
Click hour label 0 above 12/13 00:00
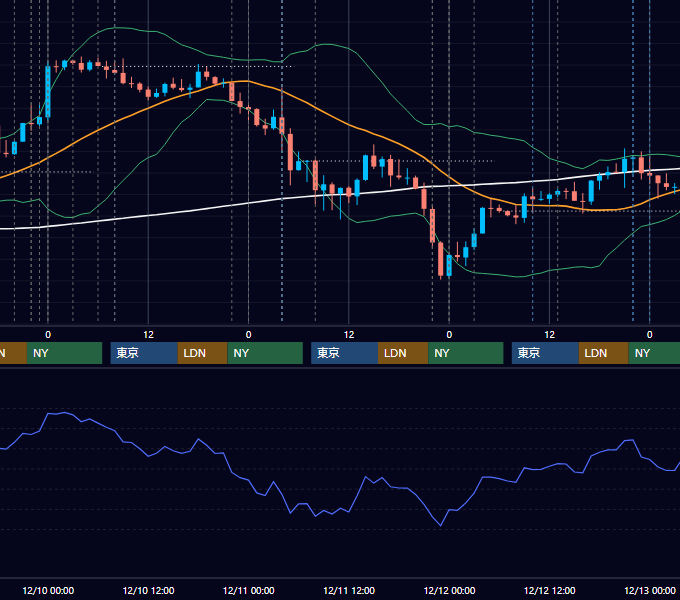pyautogui.click(x=650, y=335)
